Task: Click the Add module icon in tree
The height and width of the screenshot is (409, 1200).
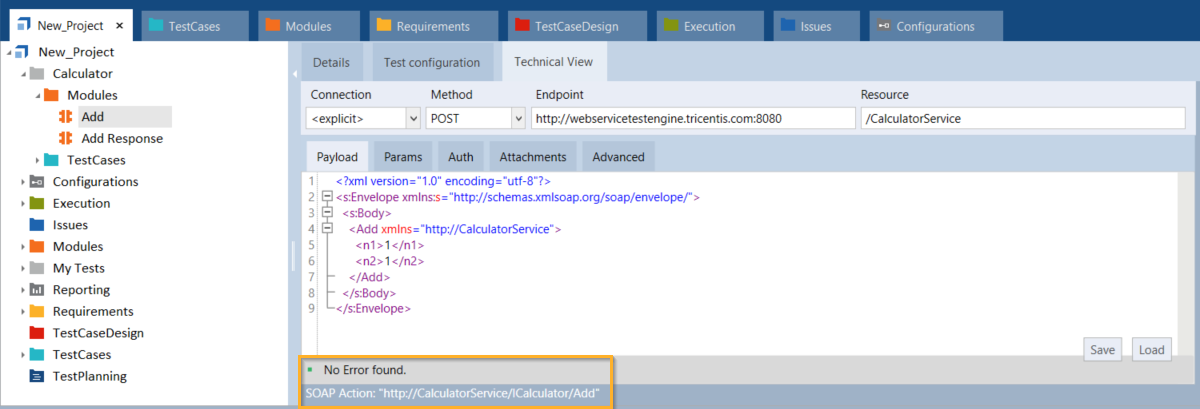Action: click(x=66, y=117)
